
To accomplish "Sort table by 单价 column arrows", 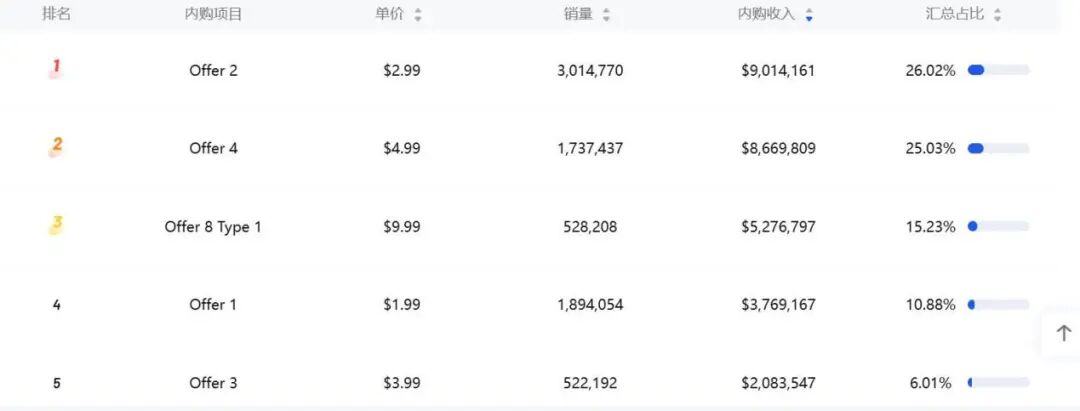I will (418, 15).
